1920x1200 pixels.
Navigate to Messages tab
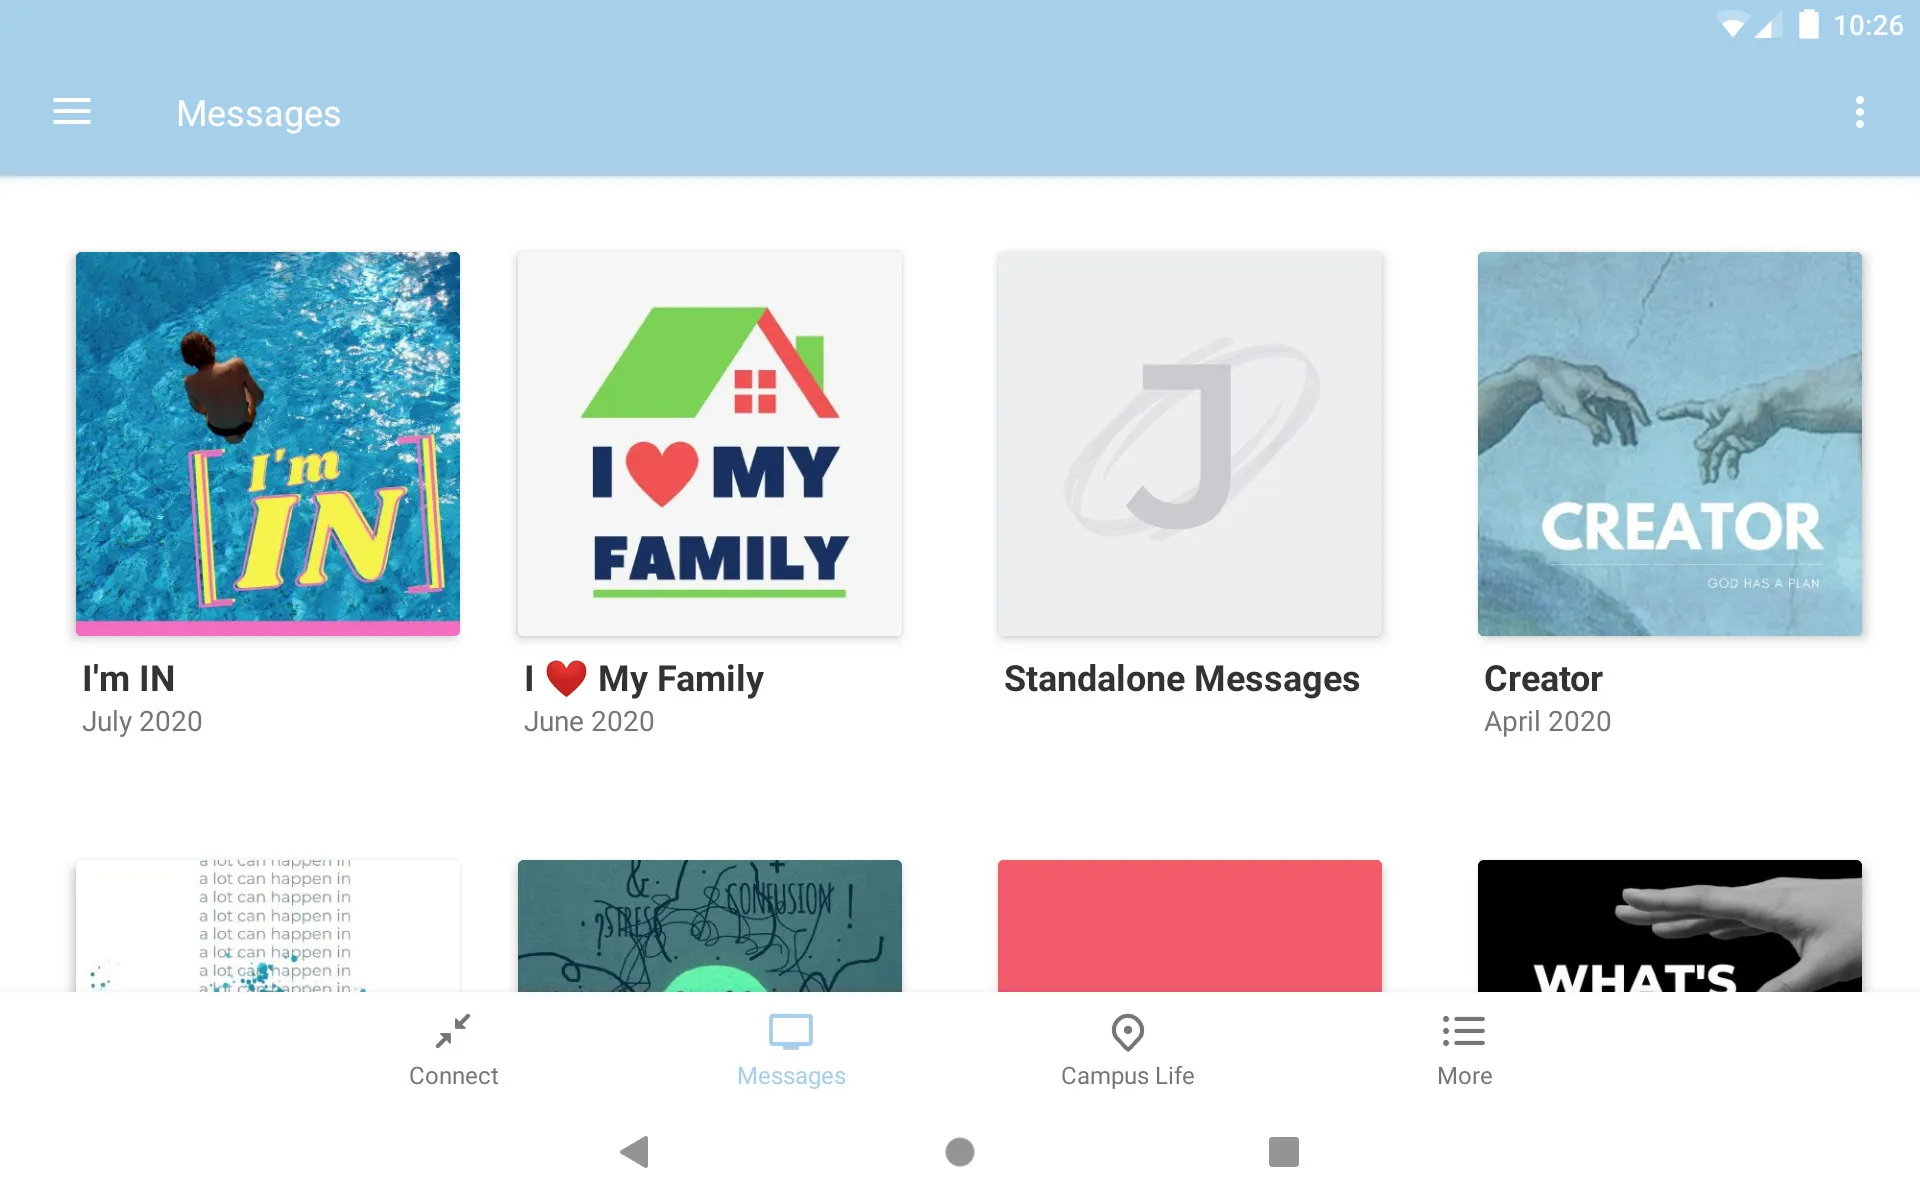(x=789, y=1051)
